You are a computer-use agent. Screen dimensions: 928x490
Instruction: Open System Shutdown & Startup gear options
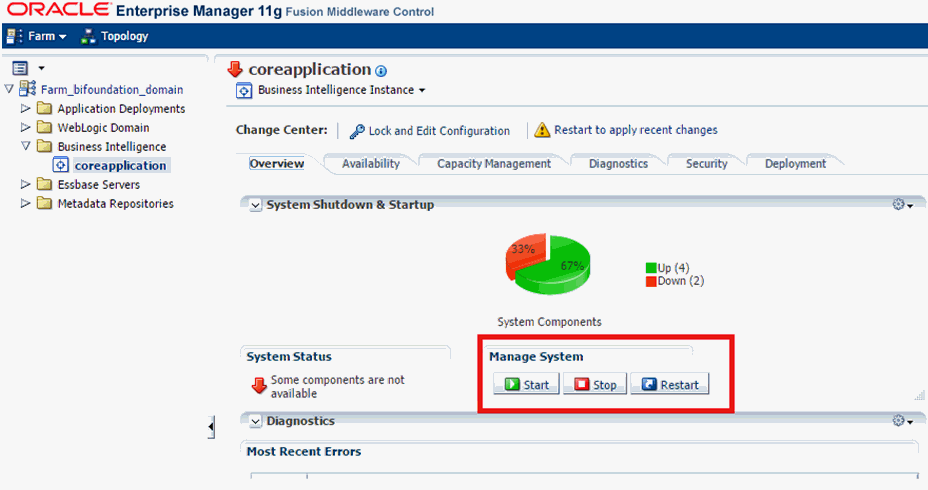click(x=903, y=205)
